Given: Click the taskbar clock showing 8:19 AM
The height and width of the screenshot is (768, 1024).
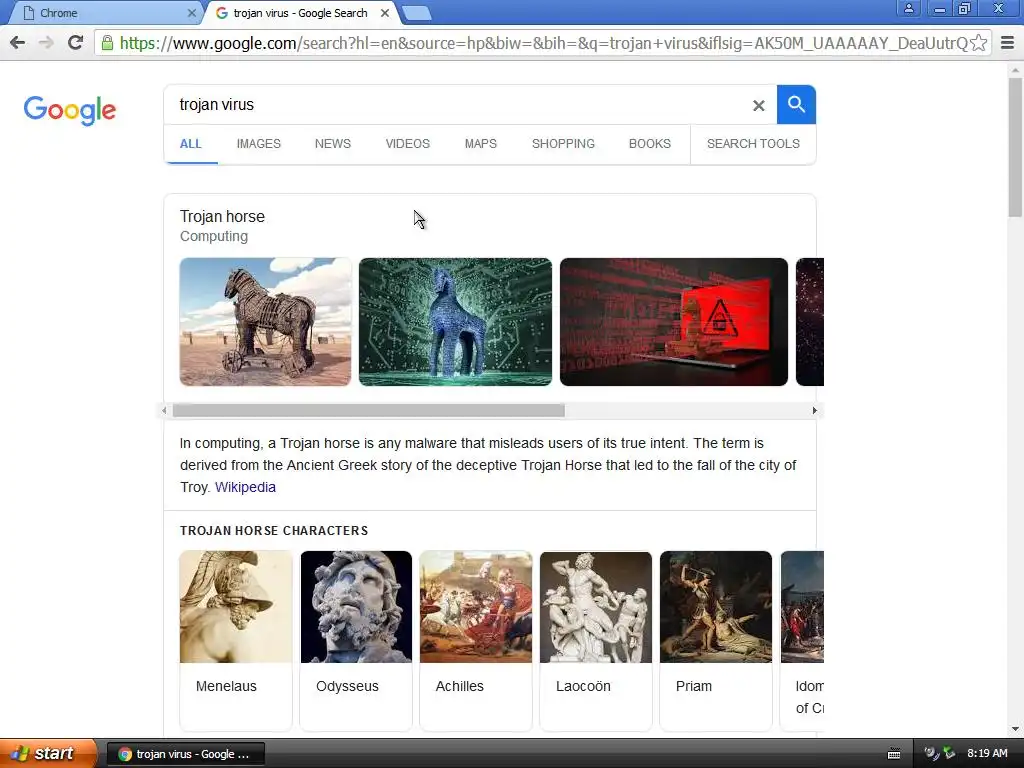Looking at the screenshot, I should (987, 753).
